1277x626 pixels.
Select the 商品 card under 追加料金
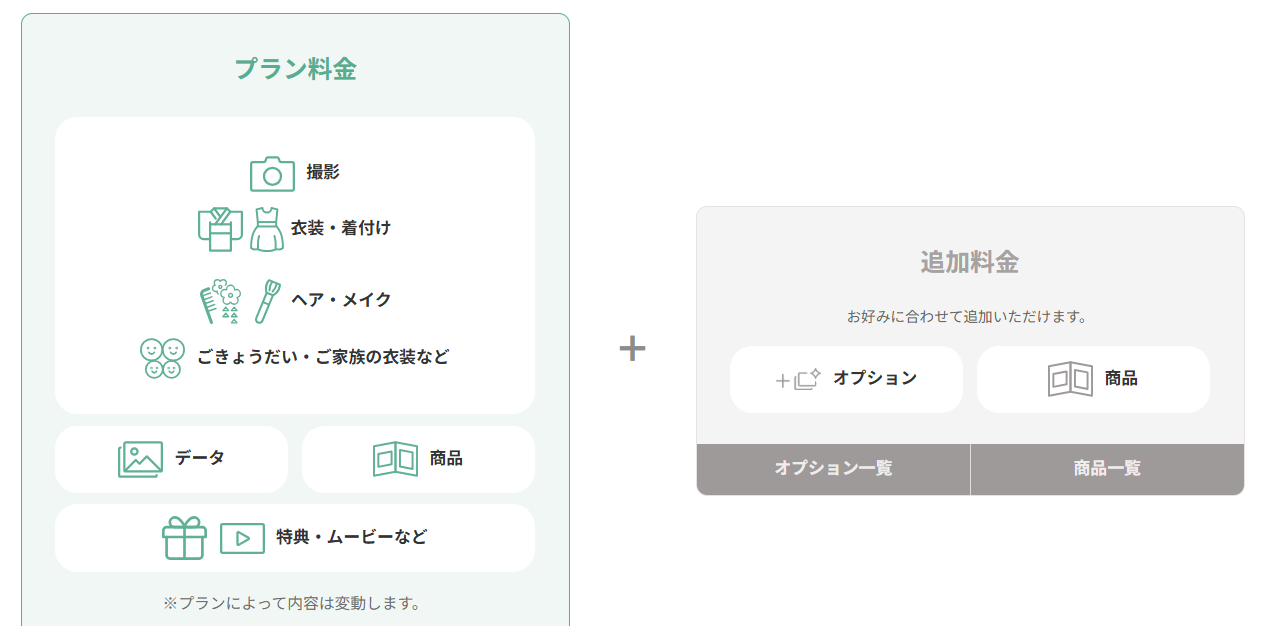pos(1093,379)
